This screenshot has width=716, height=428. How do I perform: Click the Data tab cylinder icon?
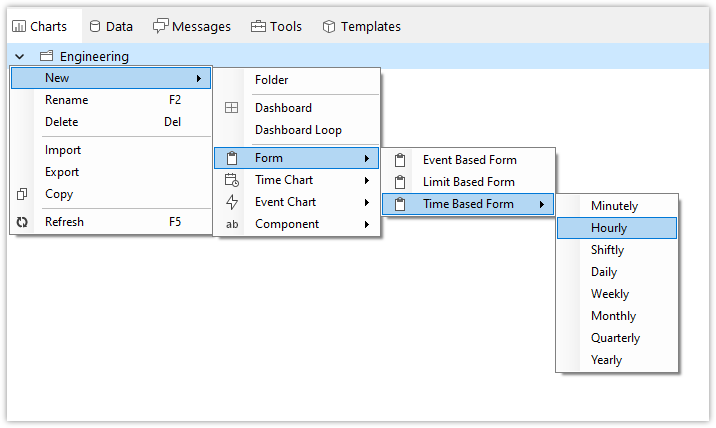pos(95,26)
